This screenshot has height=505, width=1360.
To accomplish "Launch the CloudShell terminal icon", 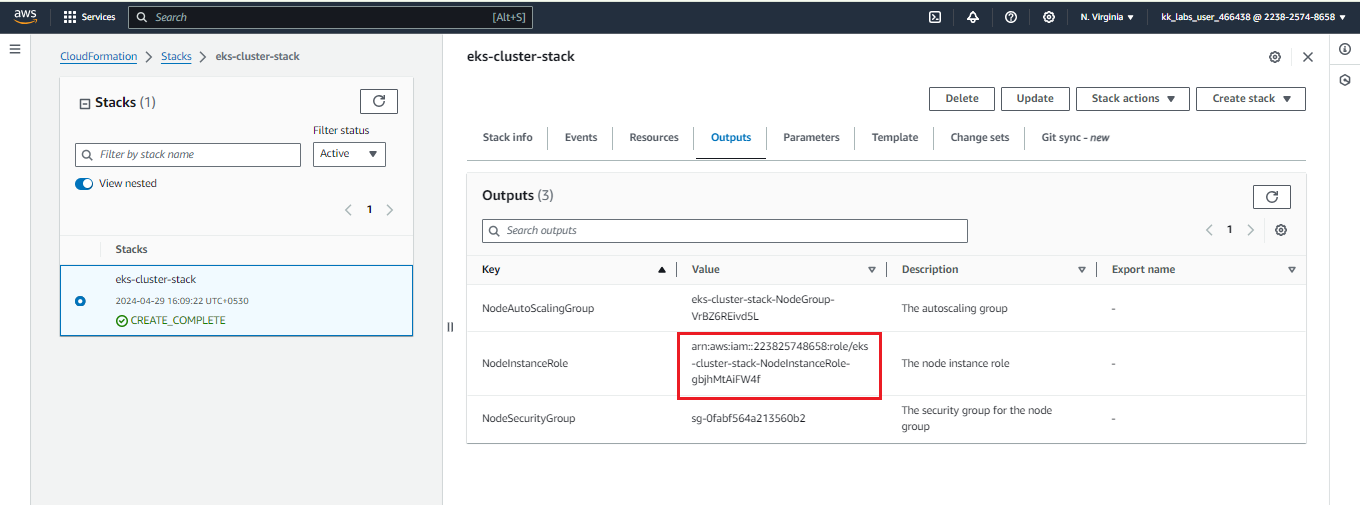I will click(x=935, y=17).
